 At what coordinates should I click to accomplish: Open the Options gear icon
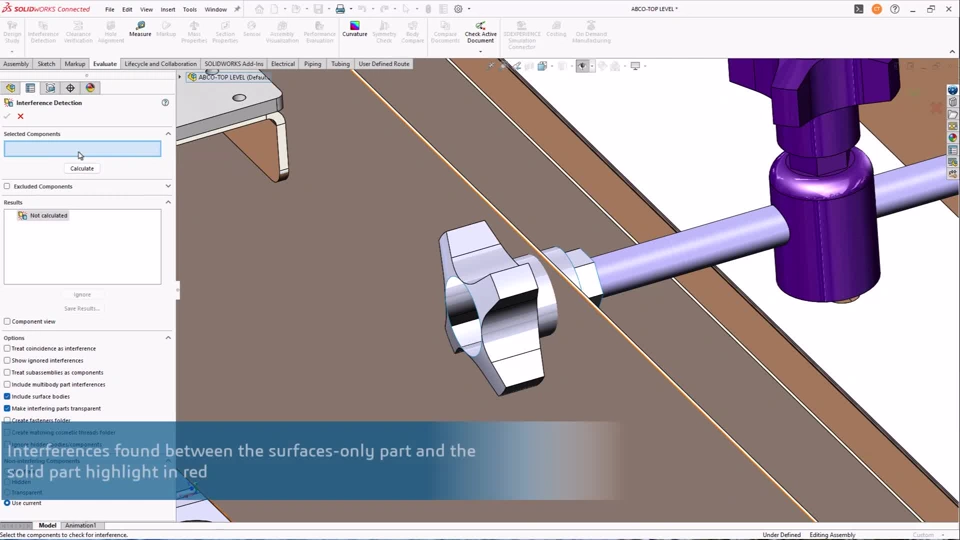459,9
